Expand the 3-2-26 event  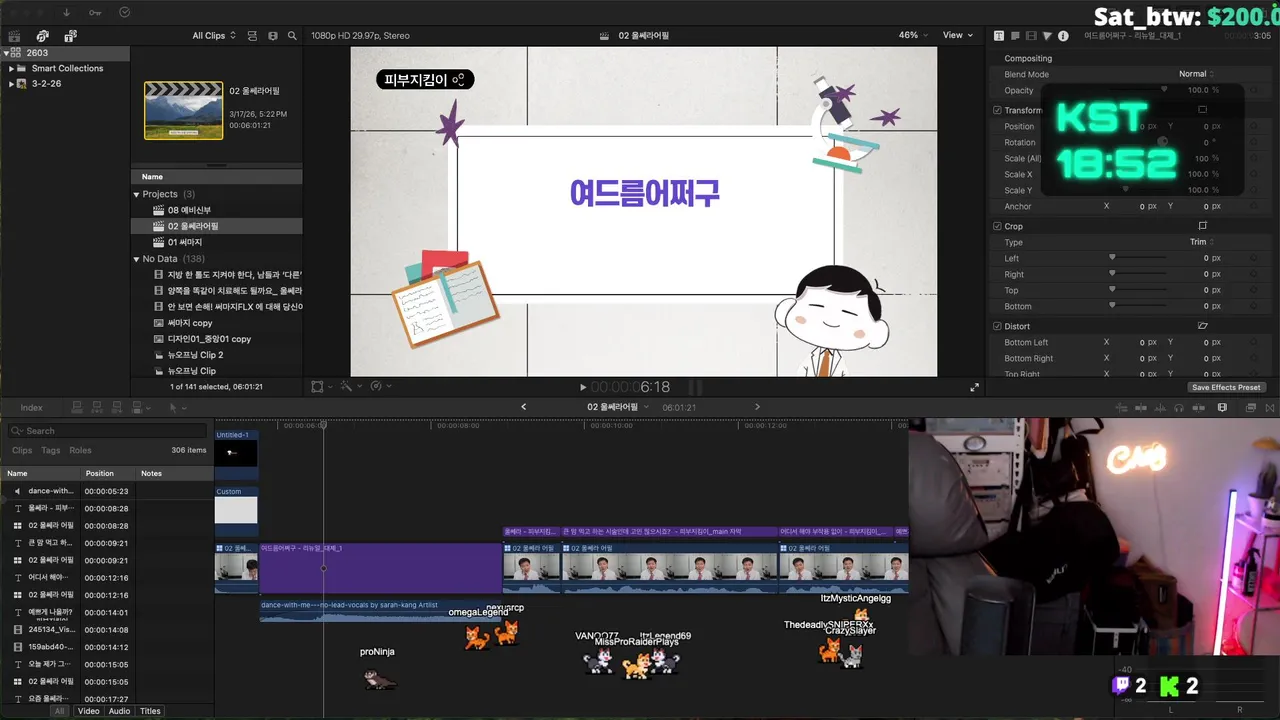11,84
